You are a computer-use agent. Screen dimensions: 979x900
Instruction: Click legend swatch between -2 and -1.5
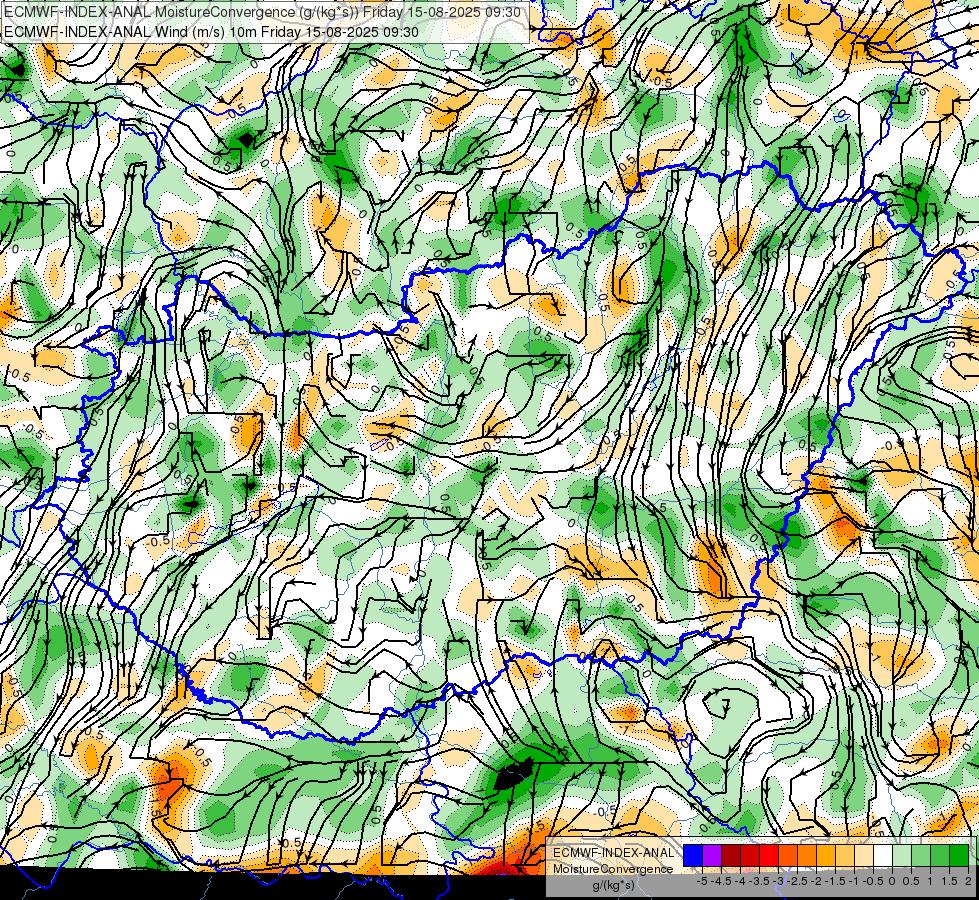(826, 856)
